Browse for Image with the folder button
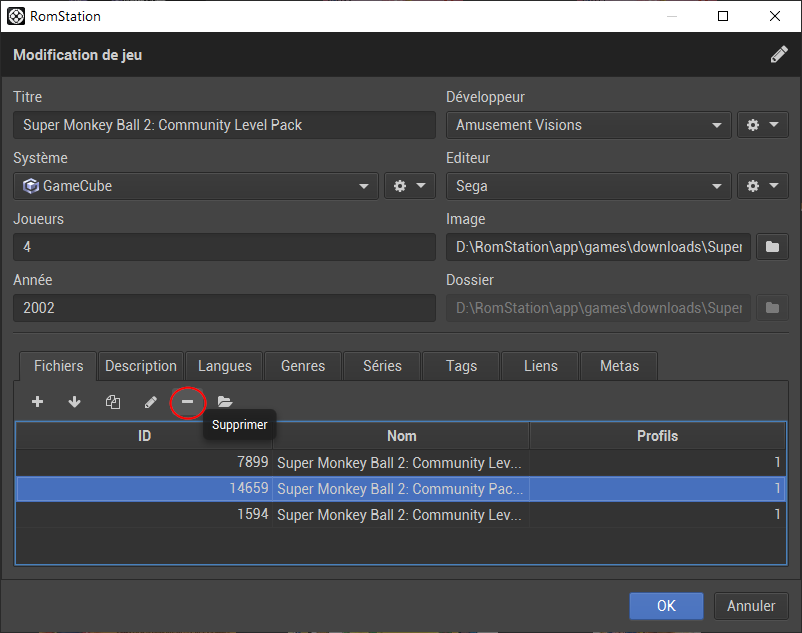Screen dimensions: 802x633 pos(772,247)
